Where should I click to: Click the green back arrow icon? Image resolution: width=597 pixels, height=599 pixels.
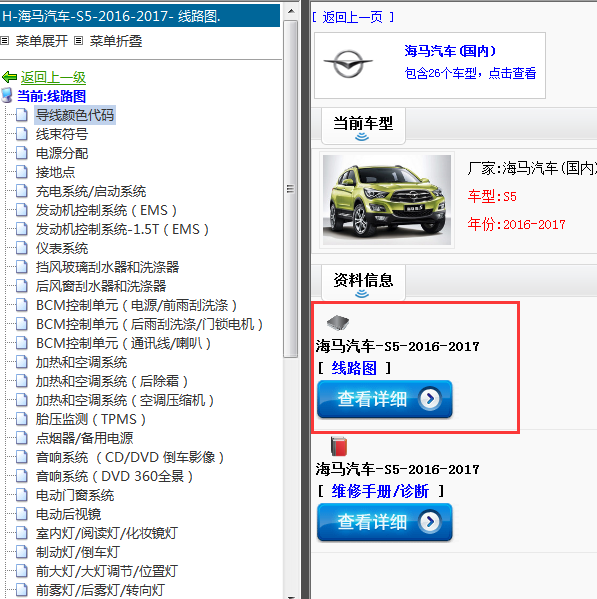[x=10, y=77]
